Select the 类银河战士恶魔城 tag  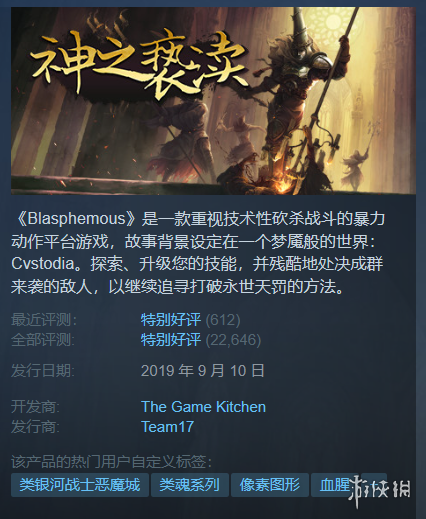pos(80,485)
